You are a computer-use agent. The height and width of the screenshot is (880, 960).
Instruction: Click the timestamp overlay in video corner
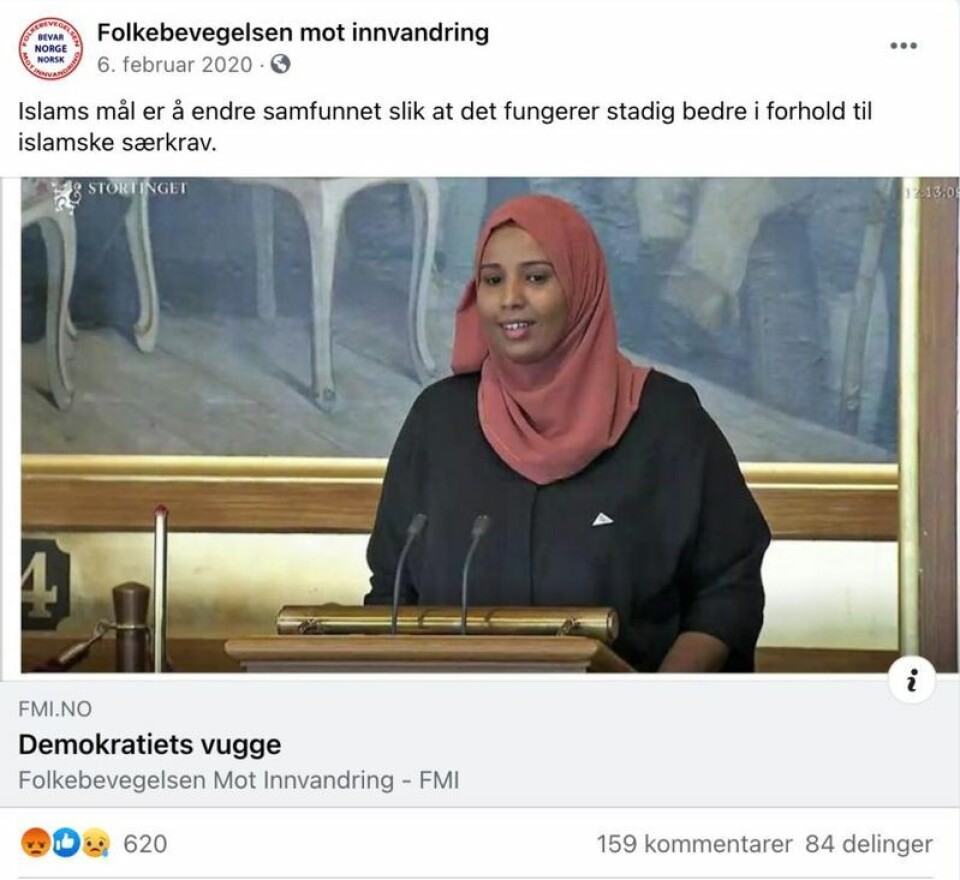tap(931, 193)
